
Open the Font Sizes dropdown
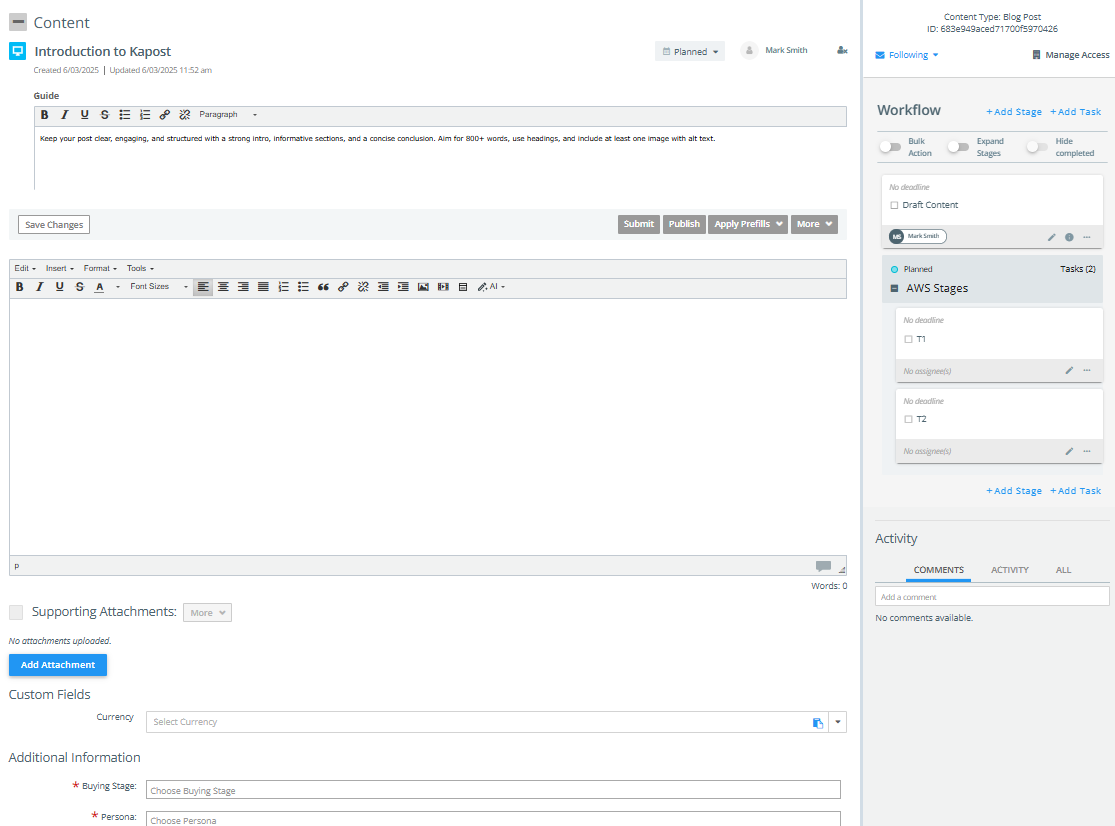click(159, 286)
